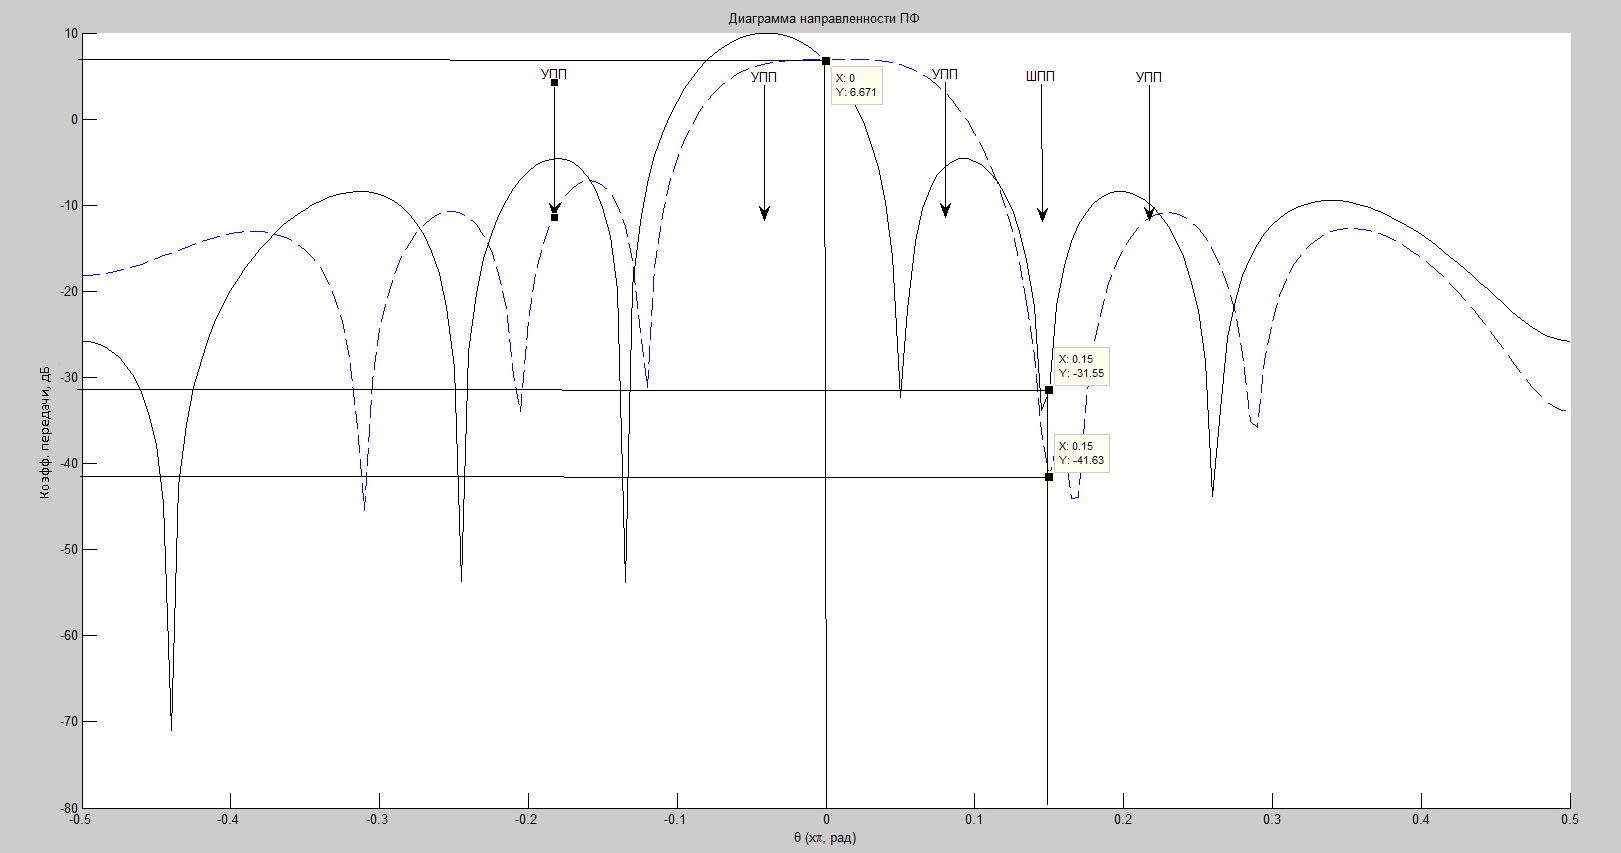Click the data tip box reading Y: 6.671
This screenshot has height=853, width=1621.
click(856, 85)
